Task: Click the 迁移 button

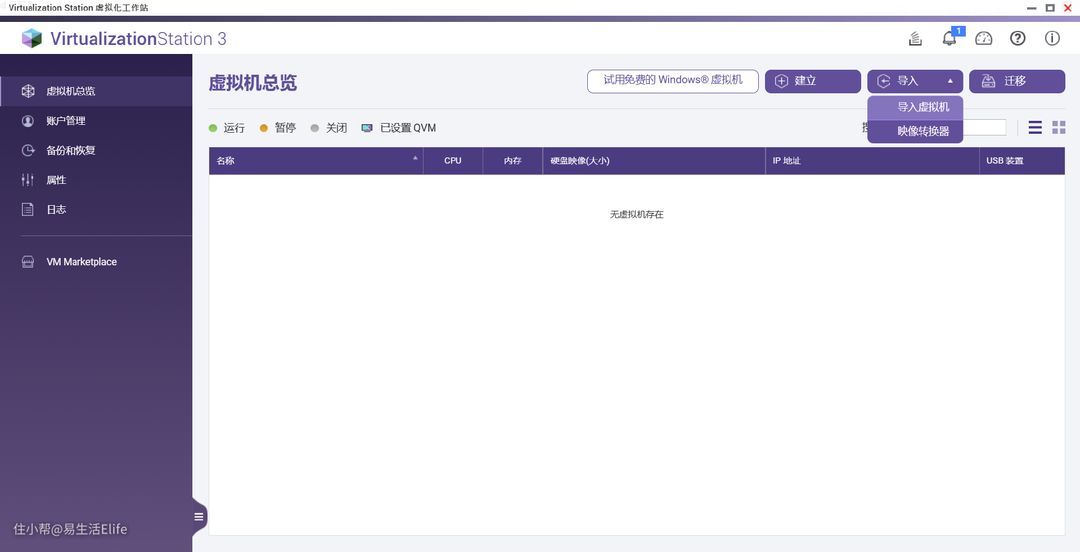Action: coord(1016,81)
